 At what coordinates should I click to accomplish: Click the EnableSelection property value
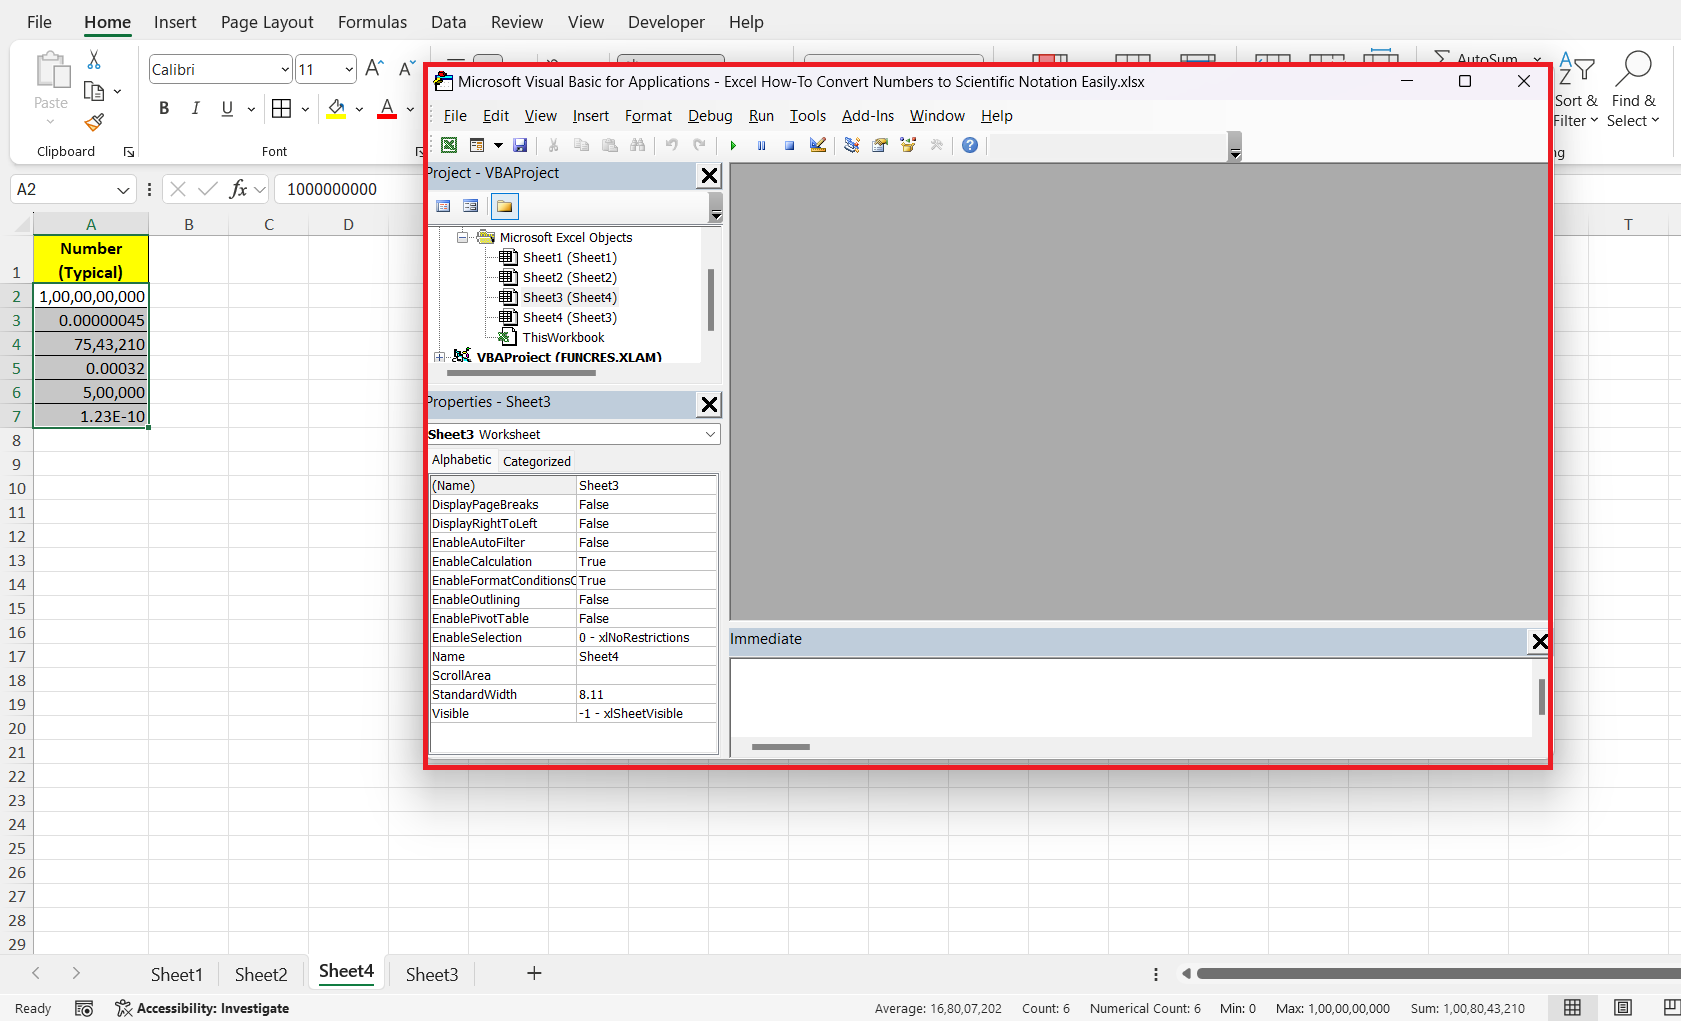(646, 637)
